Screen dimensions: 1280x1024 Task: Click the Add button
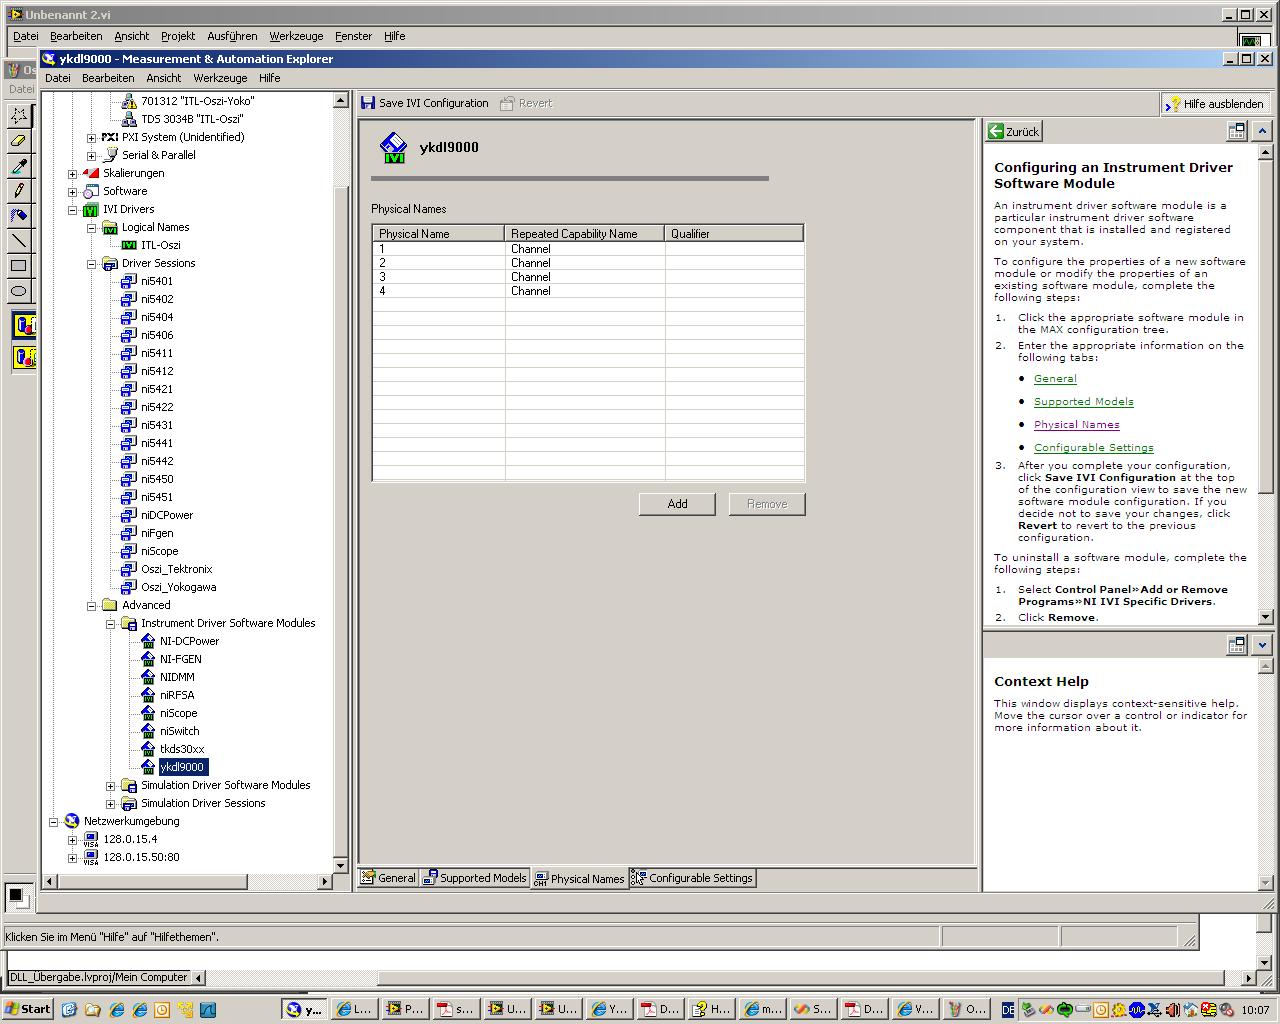[677, 504]
